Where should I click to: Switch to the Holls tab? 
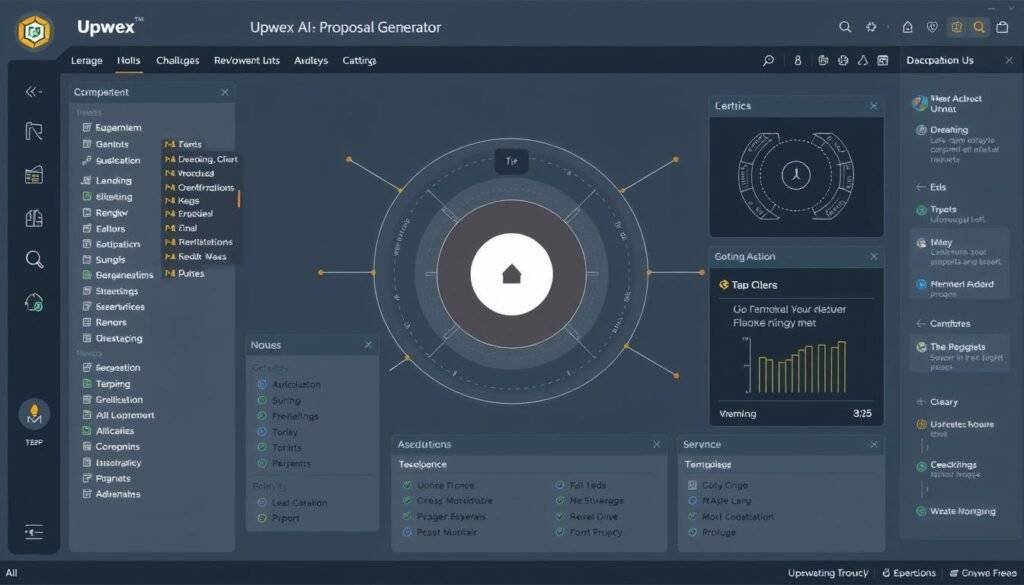click(129, 60)
